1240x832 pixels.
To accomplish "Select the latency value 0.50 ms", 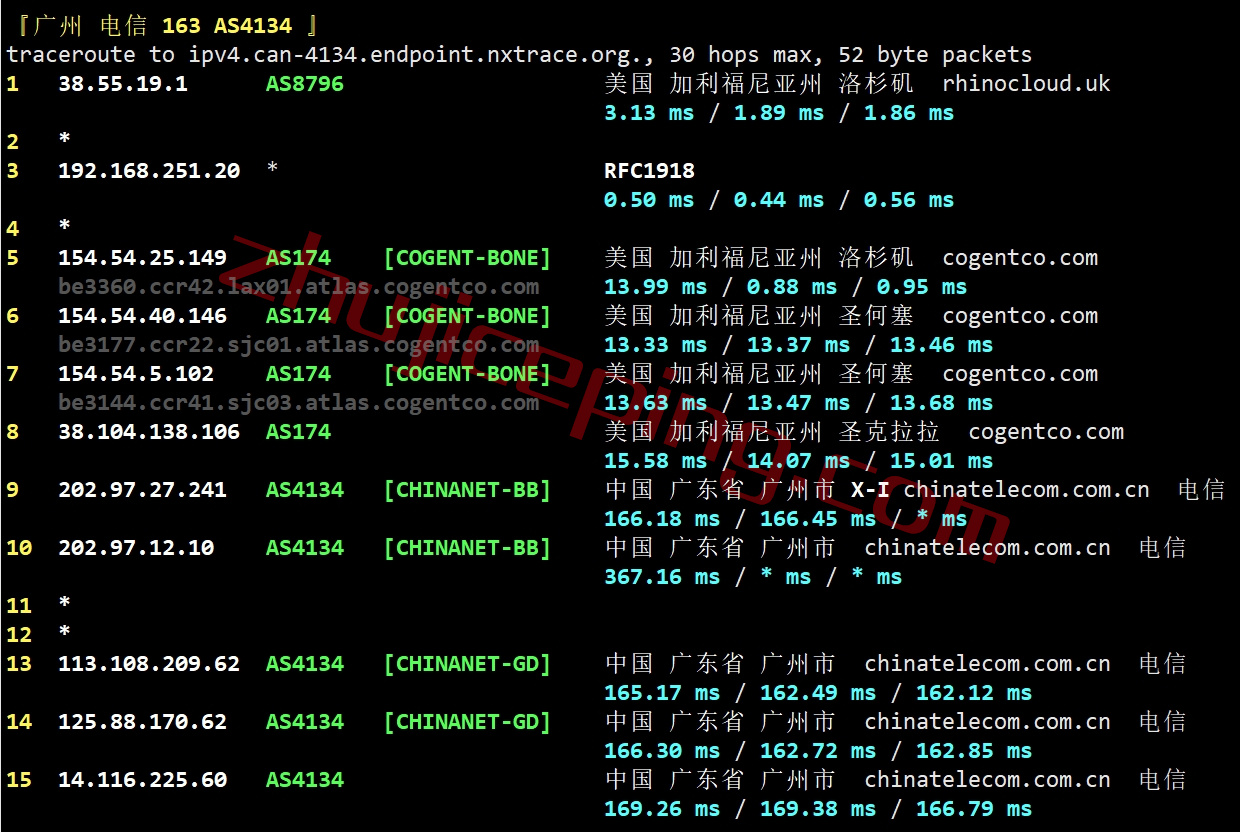I will click(649, 200).
